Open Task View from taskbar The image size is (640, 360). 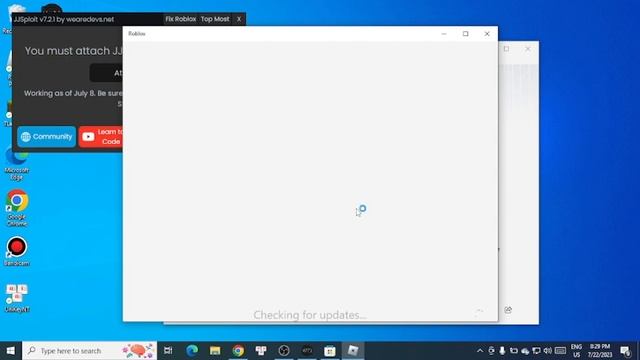(x=168, y=351)
